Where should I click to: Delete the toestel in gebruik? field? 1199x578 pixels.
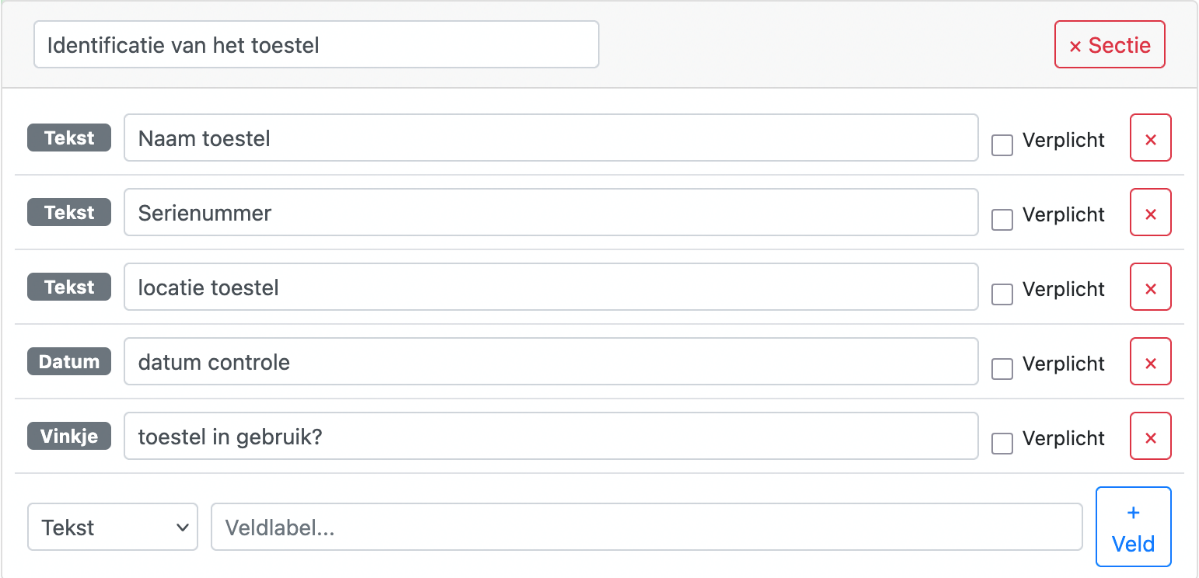click(1150, 436)
